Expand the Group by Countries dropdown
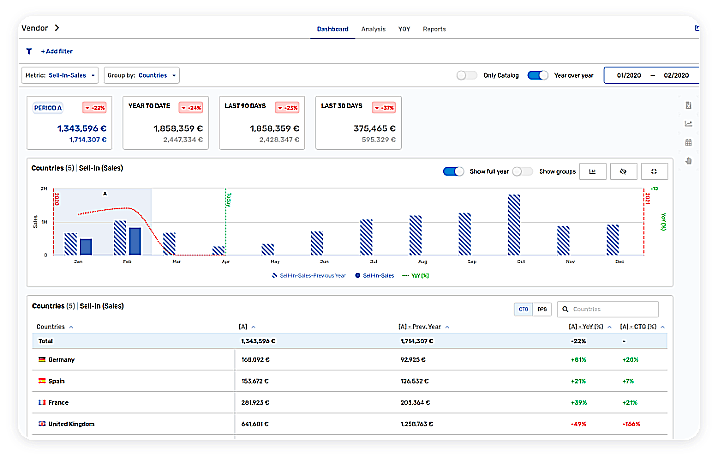Screen dimensions: 718x460 click(142, 75)
